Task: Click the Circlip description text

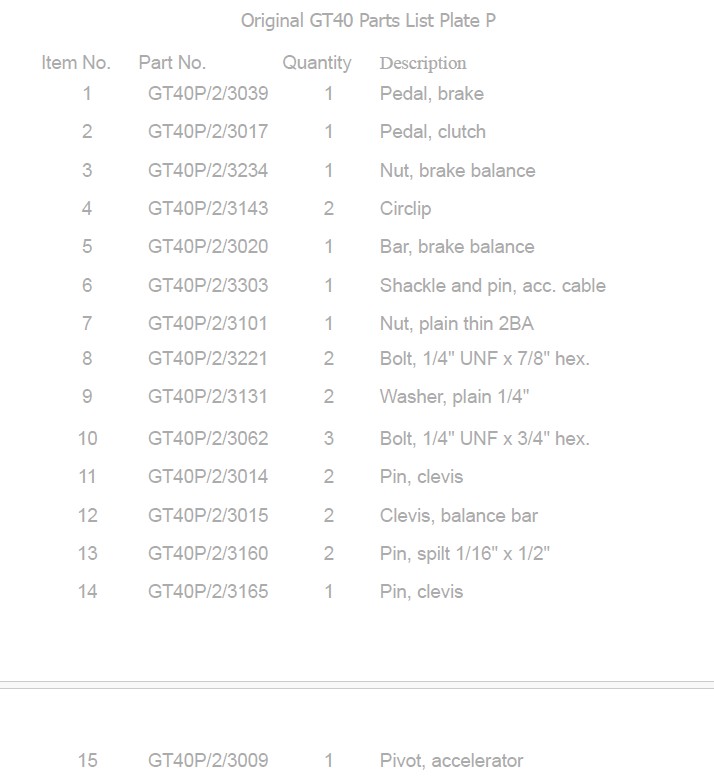Action: 405,209
